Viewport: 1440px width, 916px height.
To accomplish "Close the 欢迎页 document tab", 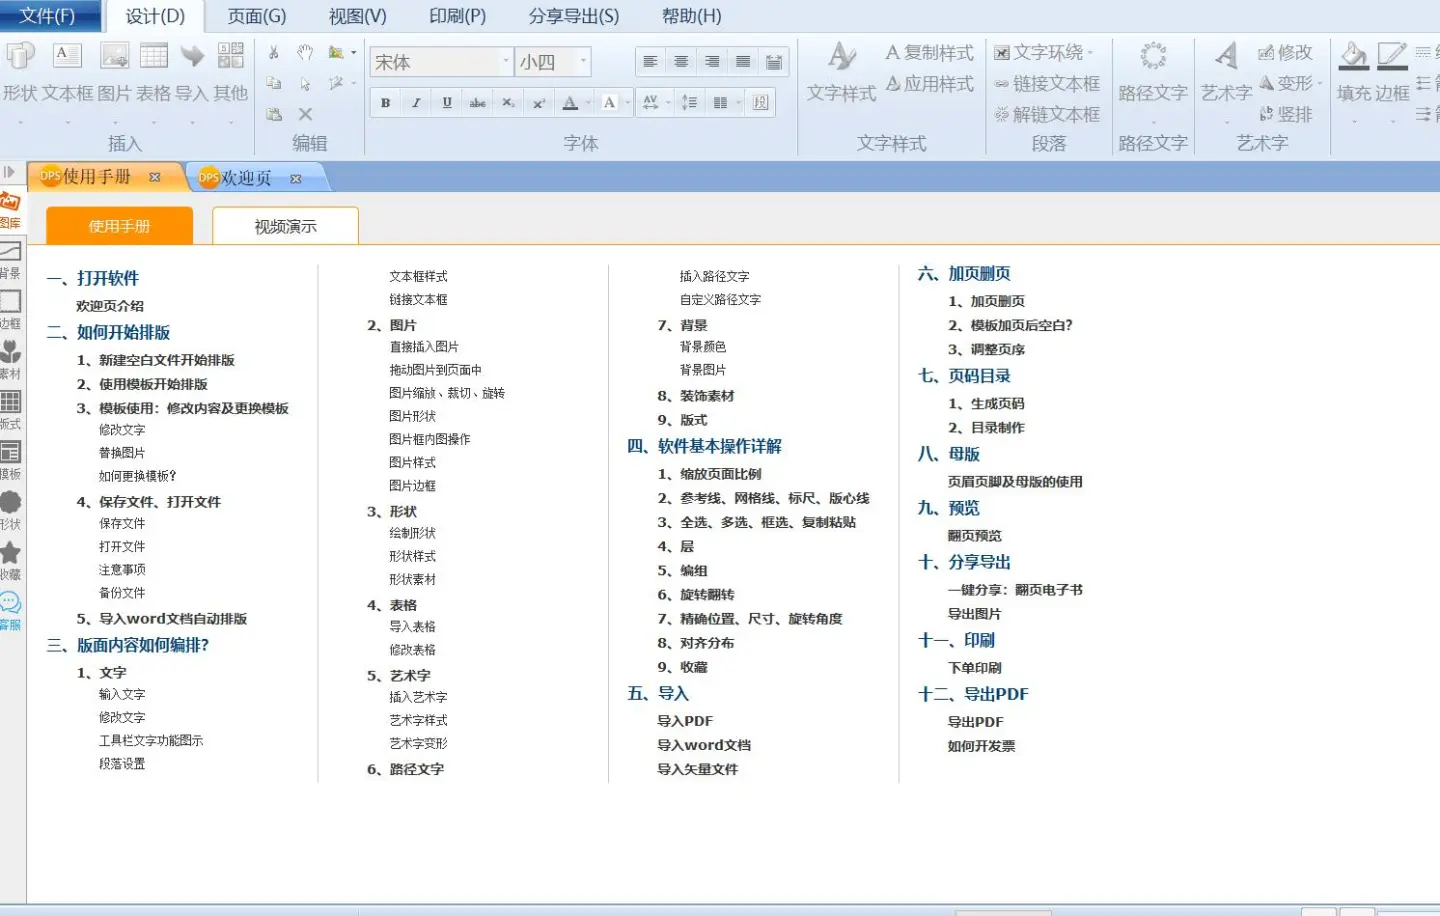I will (296, 178).
